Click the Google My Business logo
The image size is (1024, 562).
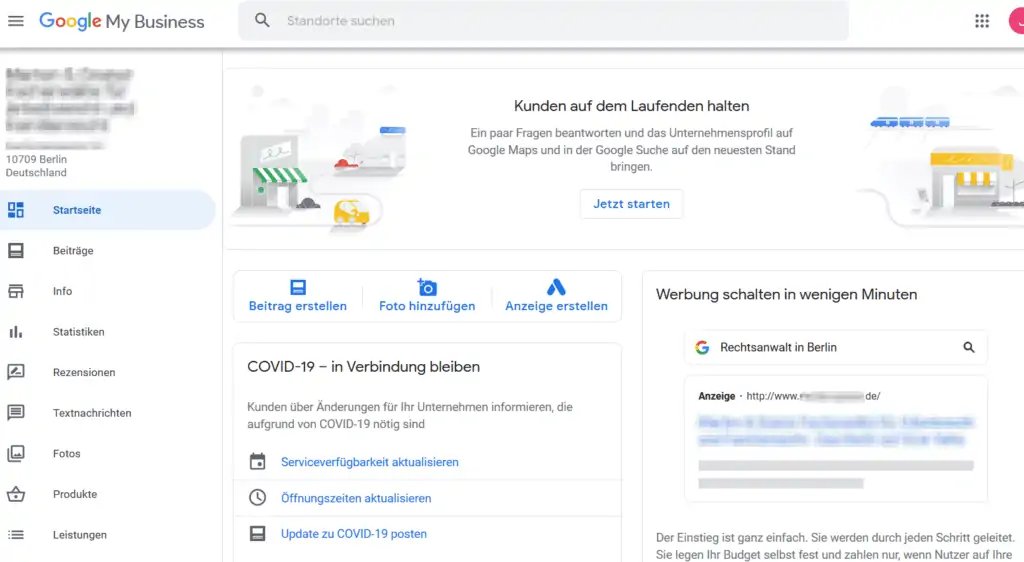click(x=121, y=22)
